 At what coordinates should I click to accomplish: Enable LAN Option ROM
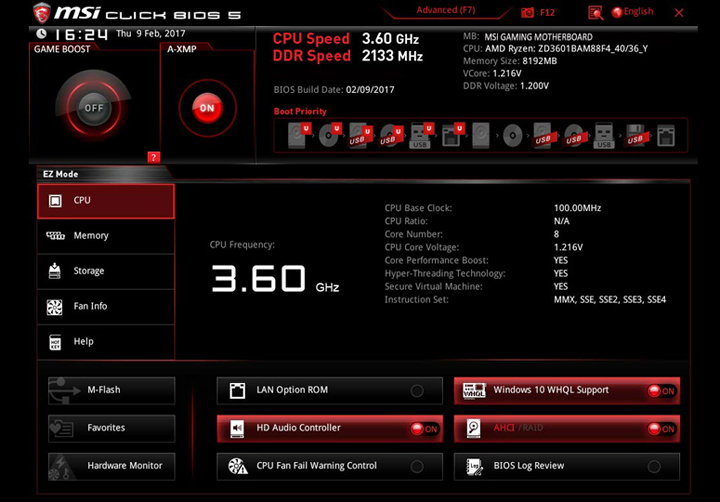point(417,391)
